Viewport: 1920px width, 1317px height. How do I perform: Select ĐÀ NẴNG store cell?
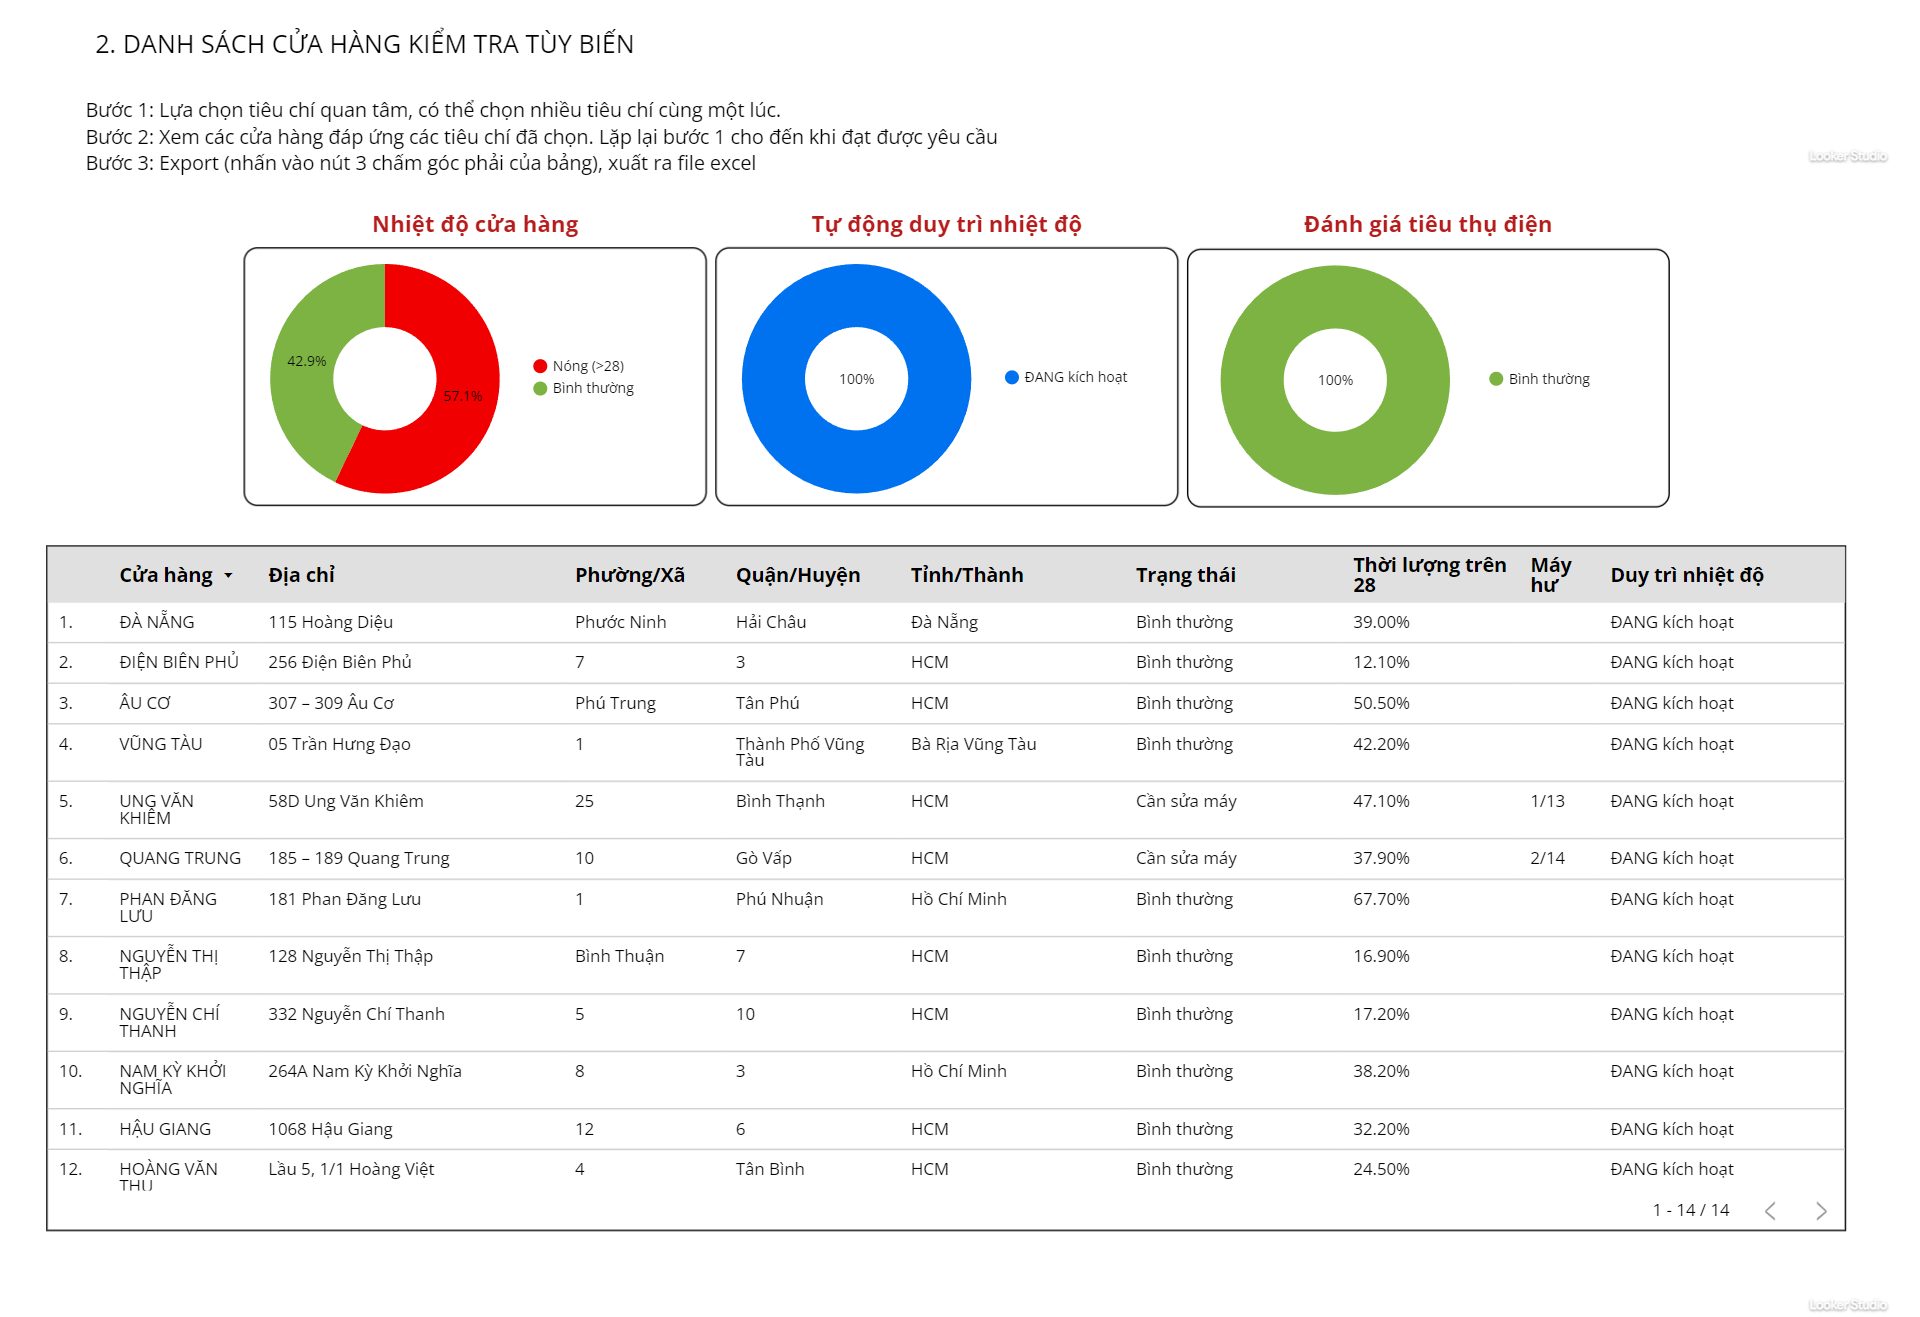click(157, 622)
